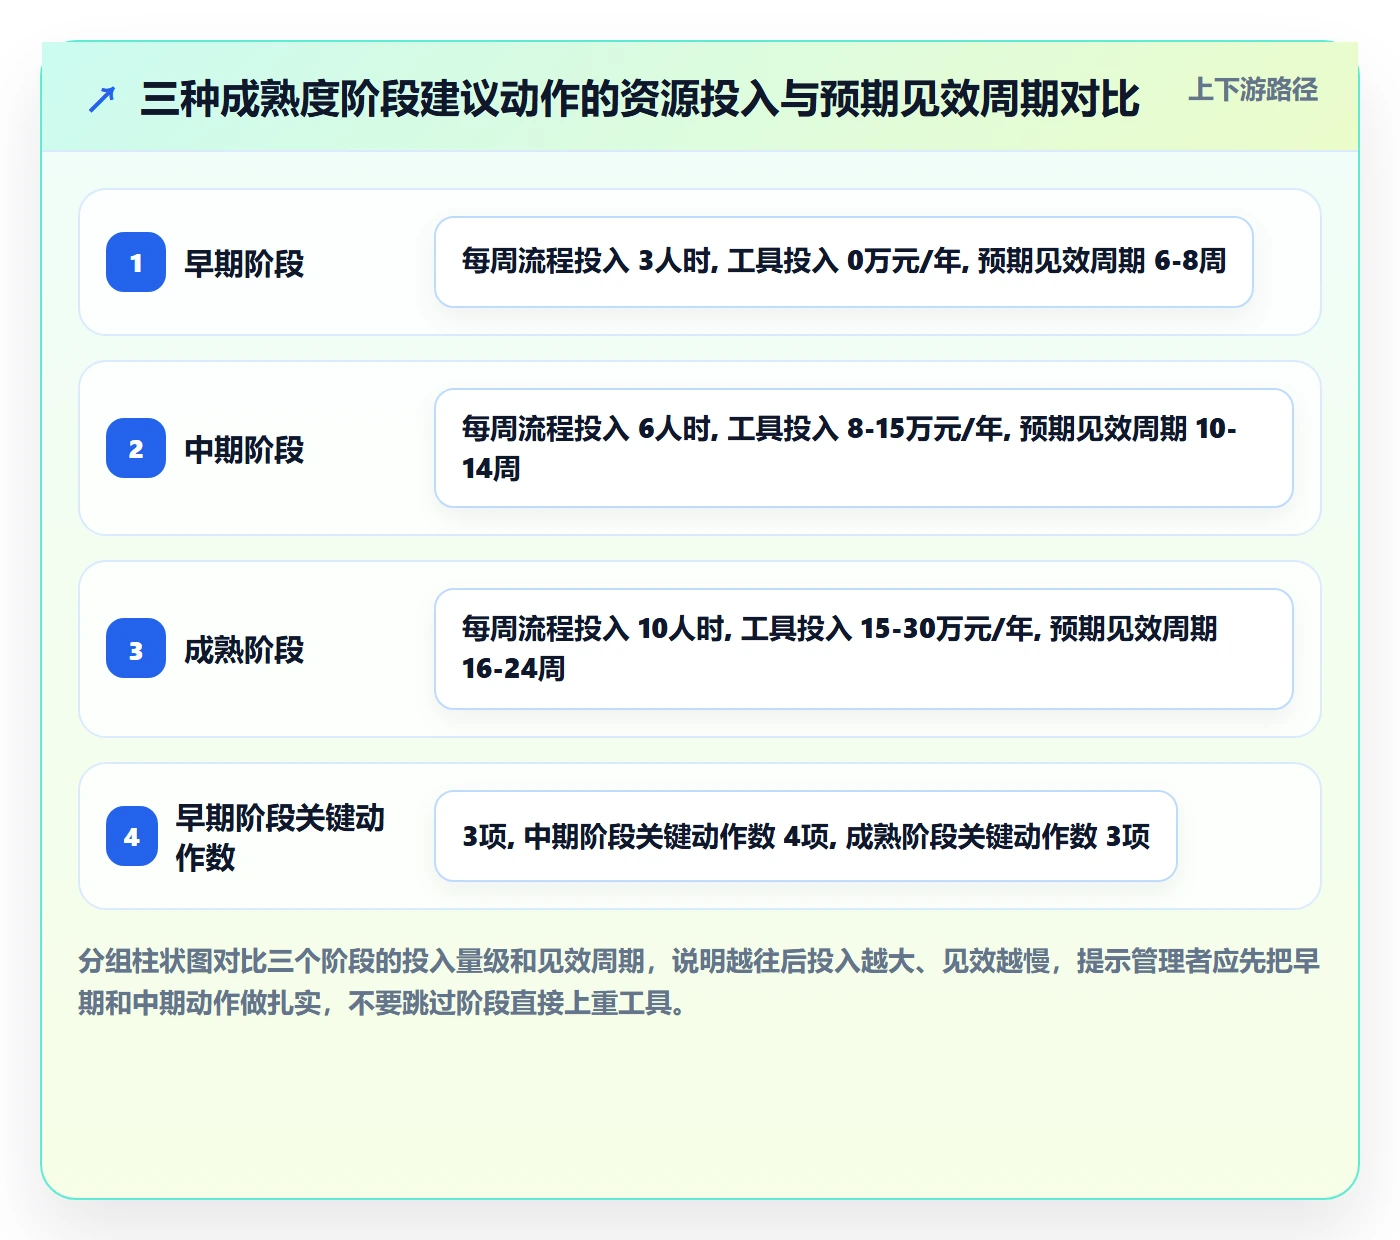Click the 早期阶段 row label
This screenshot has height=1240, width=1400.
(244, 263)
